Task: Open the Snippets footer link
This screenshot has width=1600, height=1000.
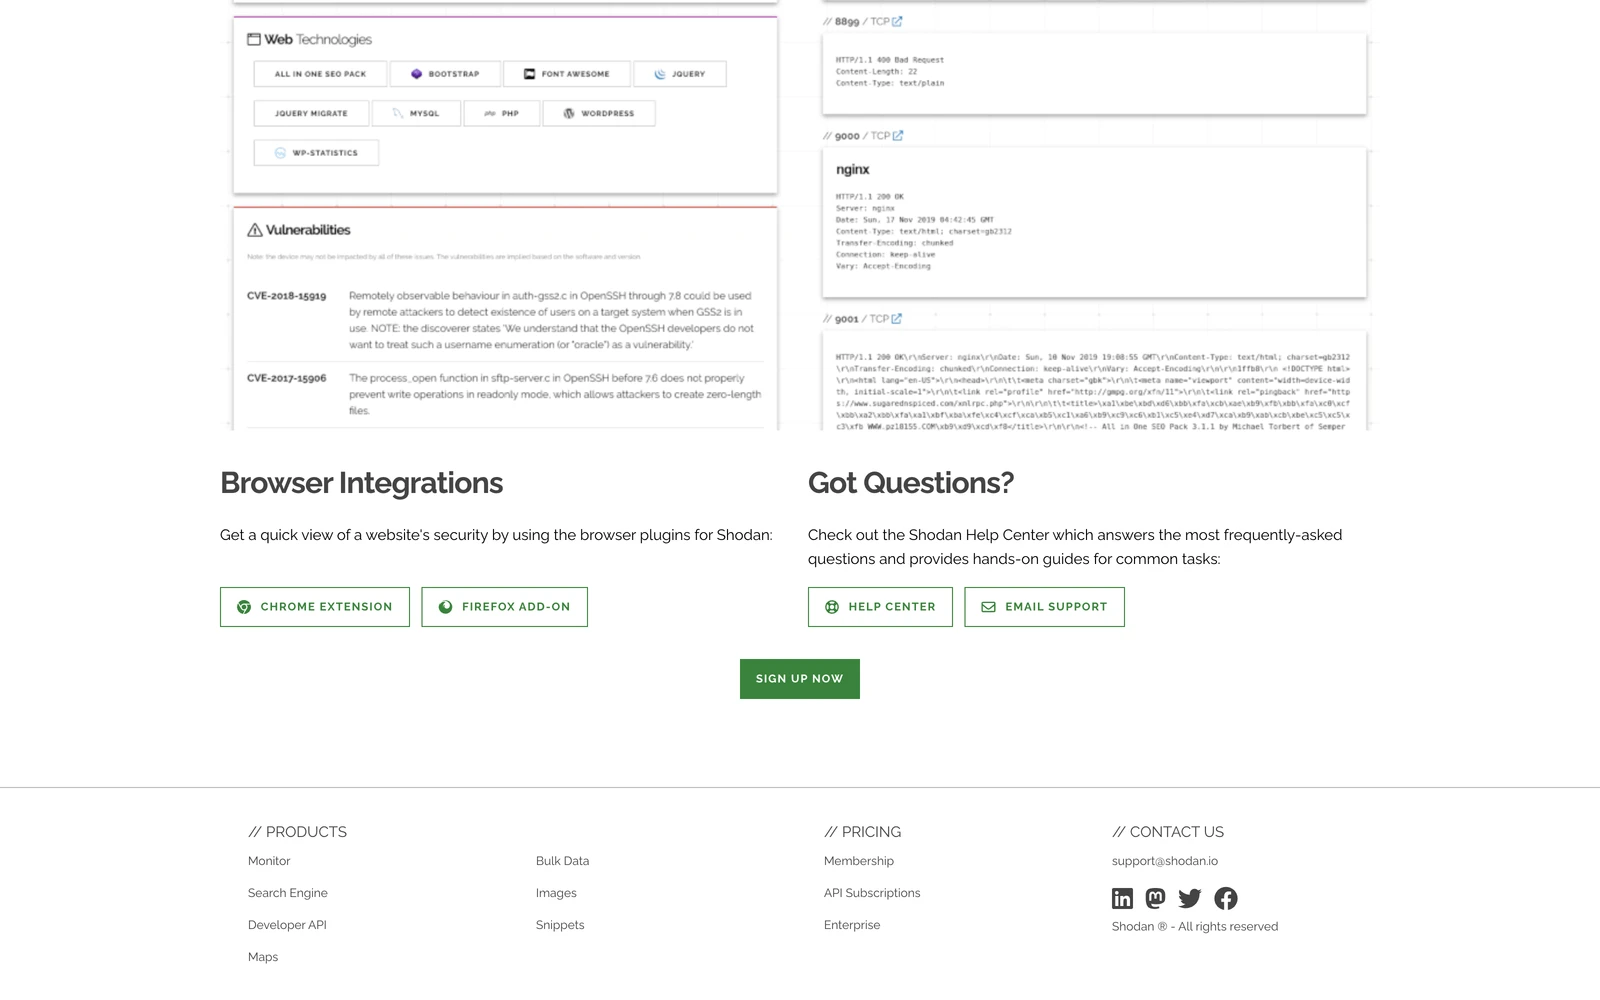Action: (x=560, y=925)
